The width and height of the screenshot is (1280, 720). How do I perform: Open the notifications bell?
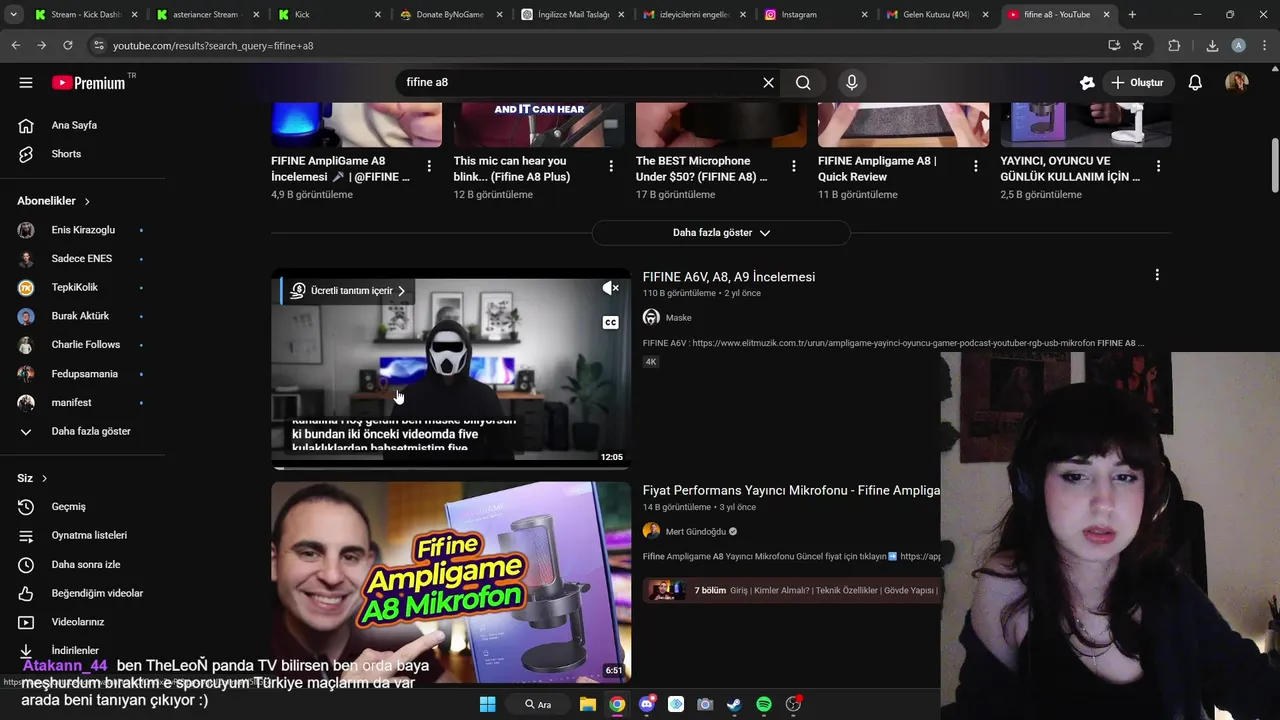click(x=1195, y=83)
